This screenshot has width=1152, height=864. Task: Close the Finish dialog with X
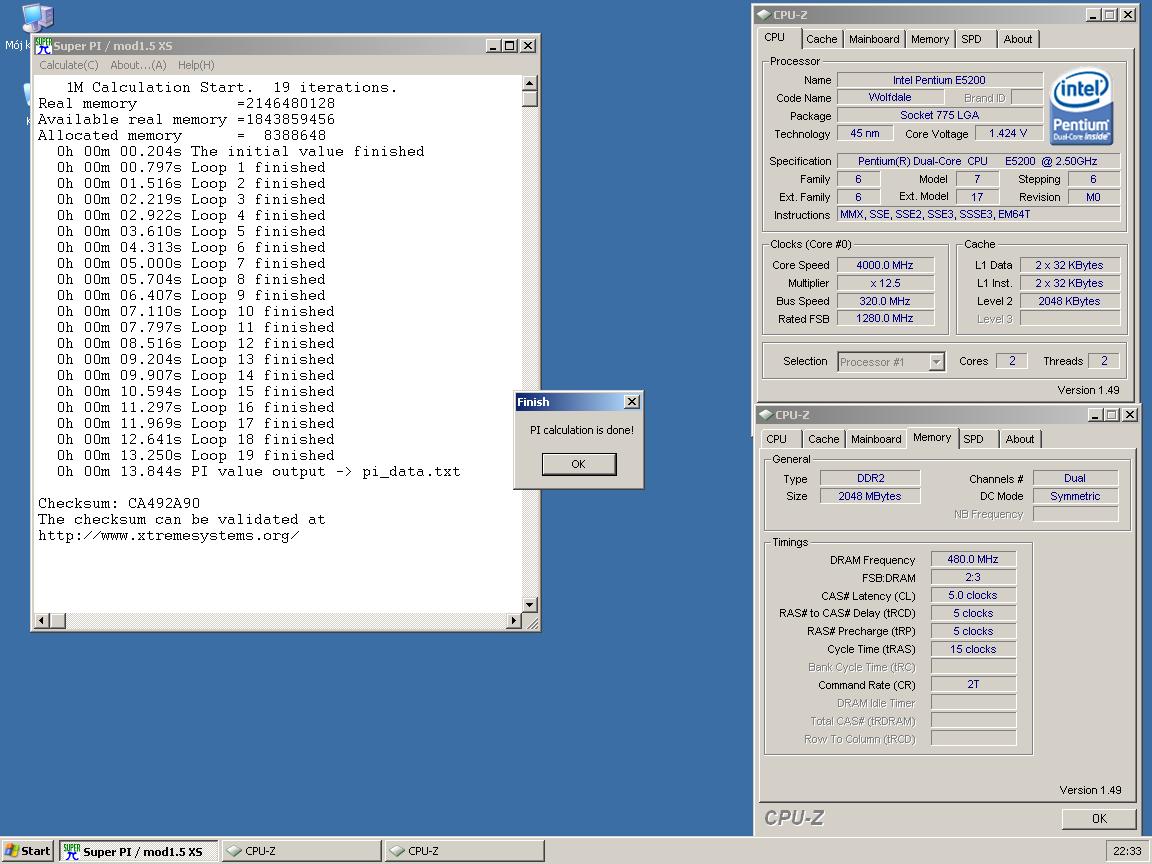point(631,402)
